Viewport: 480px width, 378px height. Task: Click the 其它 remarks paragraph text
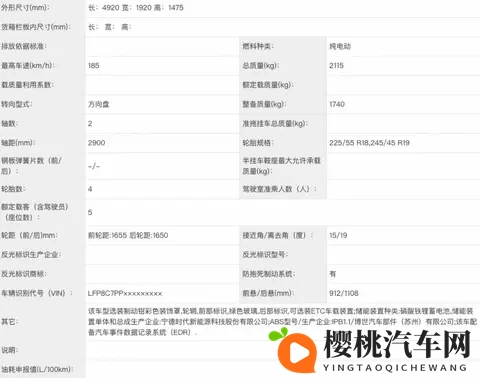[283, 322]
